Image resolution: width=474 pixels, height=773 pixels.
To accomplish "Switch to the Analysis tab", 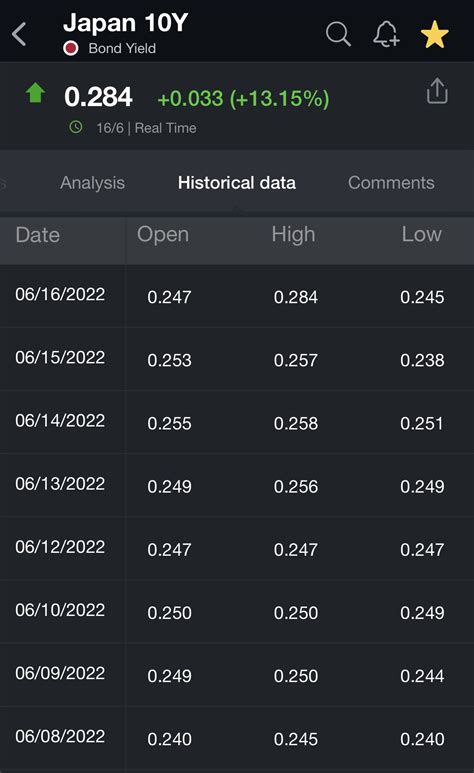I will click(92, 183).
